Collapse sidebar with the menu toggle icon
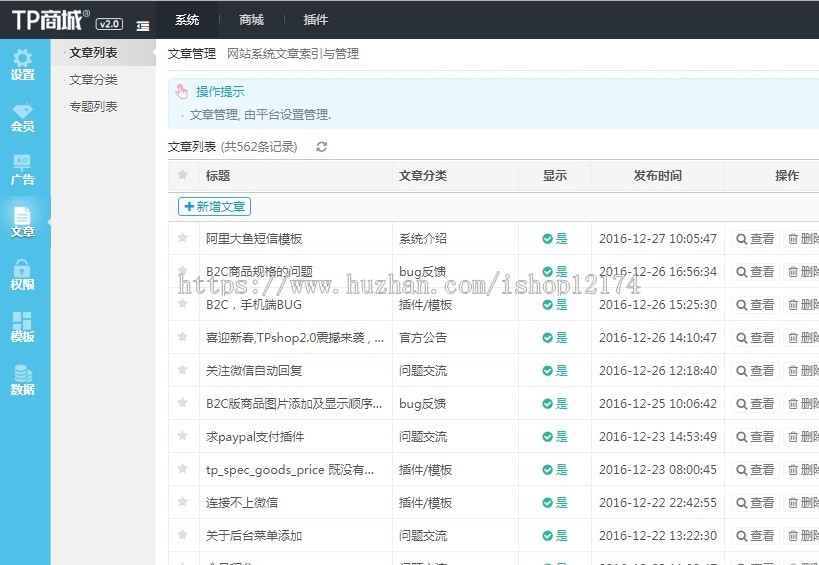Viewport: 819px width, 565px height. 143,26
